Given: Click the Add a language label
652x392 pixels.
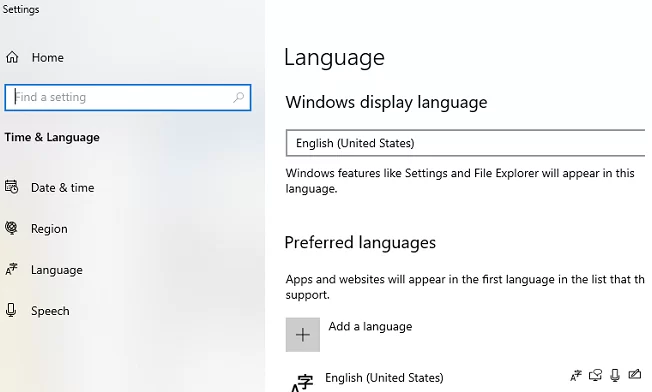Looking at the screenshot, I should pyautogui.click(x=370, y=326).
